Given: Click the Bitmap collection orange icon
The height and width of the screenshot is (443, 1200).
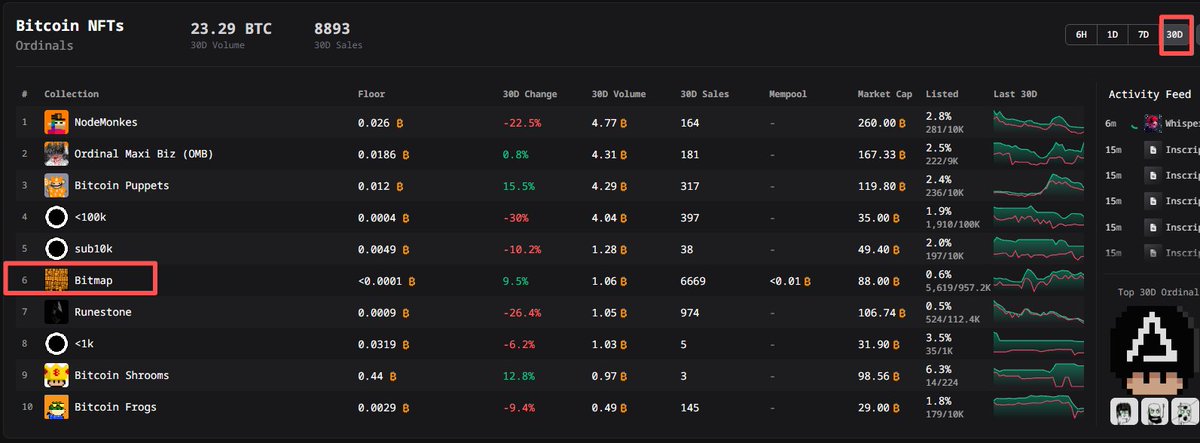Looking at the screenshot, I should pos(56,281).
